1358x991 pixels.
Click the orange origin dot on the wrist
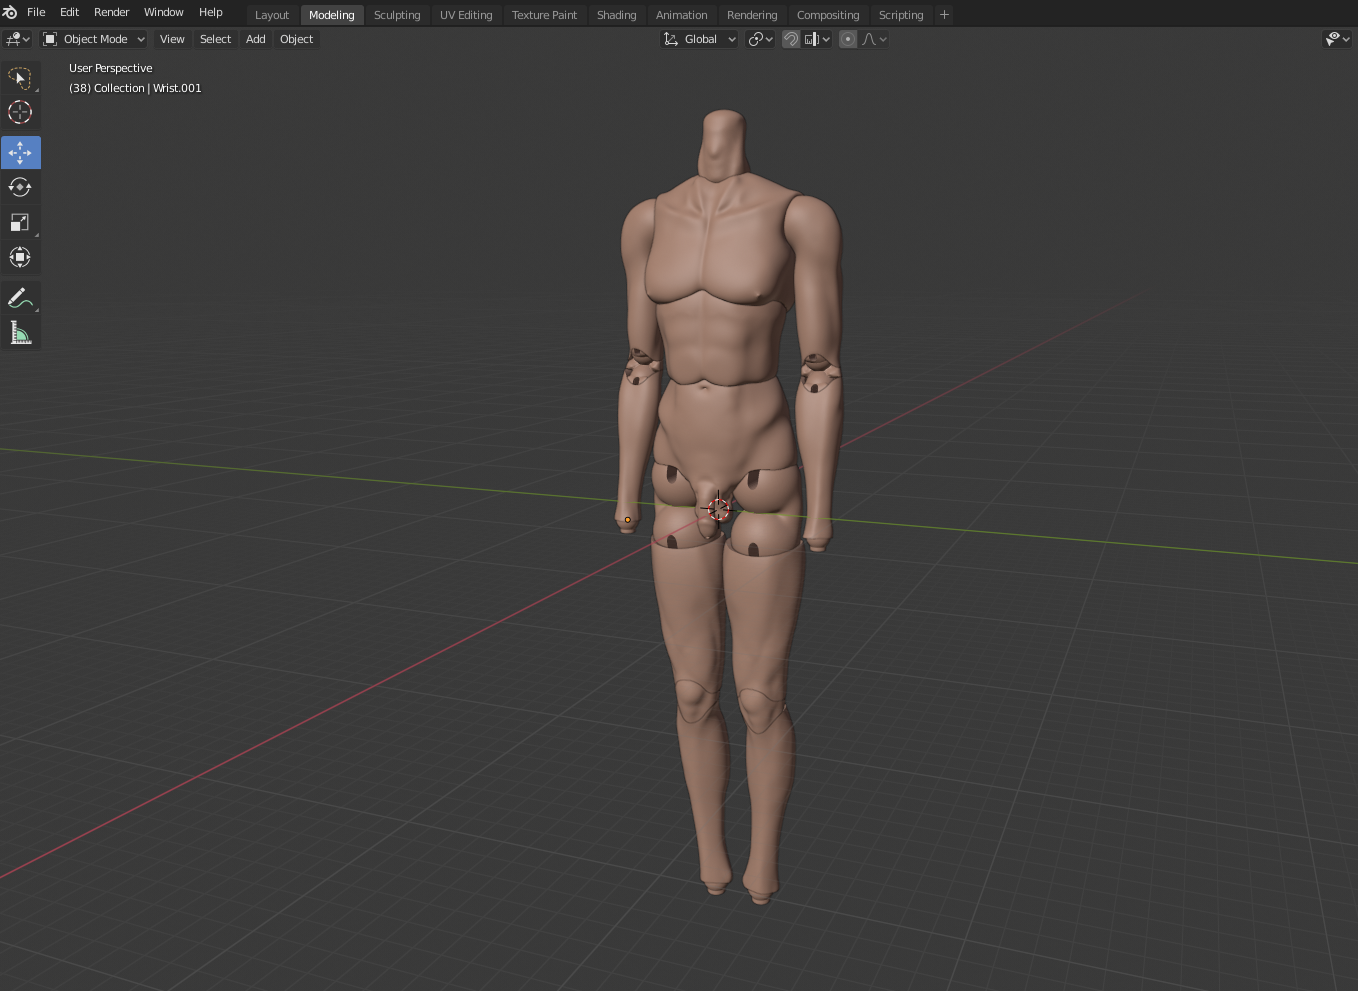tap(628, 520)
